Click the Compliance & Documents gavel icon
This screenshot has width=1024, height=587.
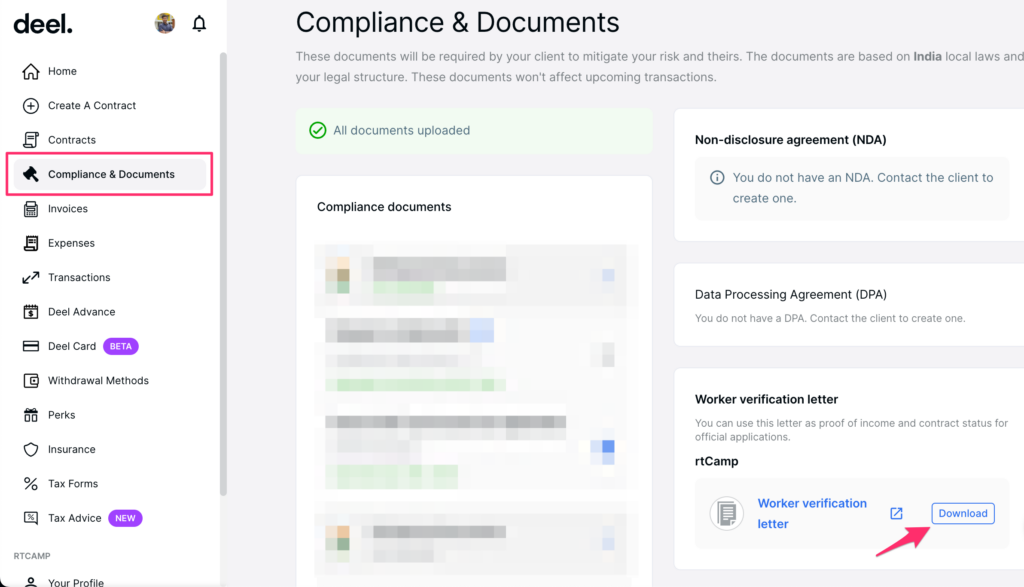pyautogui.click(x=31, y=174)
